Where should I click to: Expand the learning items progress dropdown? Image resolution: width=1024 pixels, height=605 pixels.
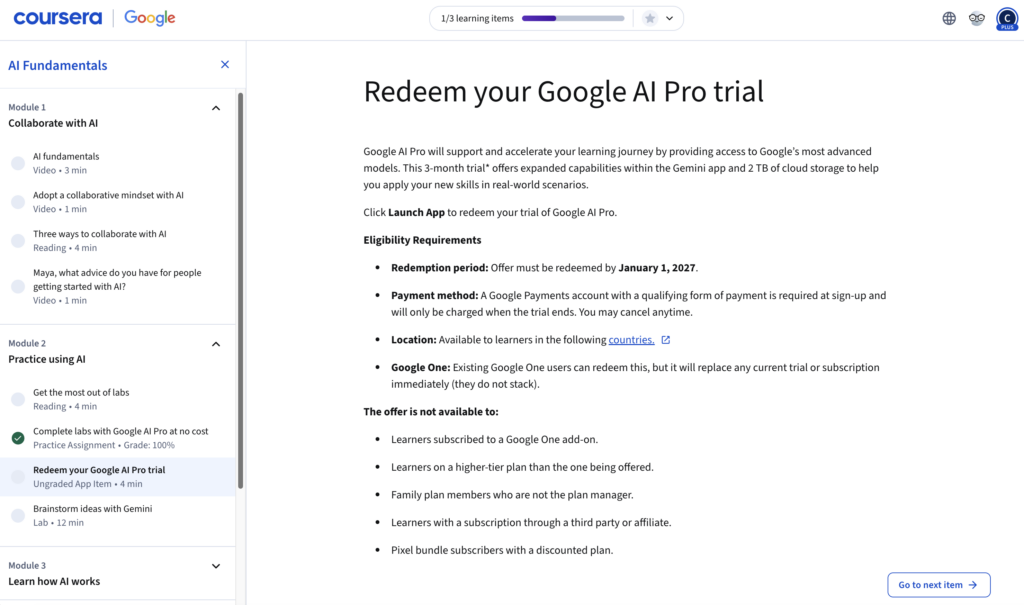click(670, 18)
